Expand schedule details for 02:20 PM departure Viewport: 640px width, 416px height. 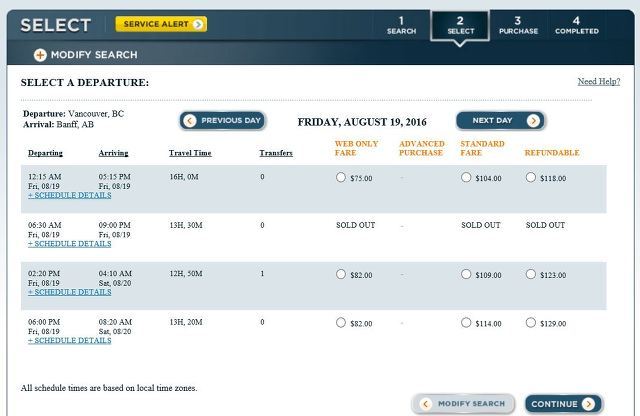click(69, 292)
